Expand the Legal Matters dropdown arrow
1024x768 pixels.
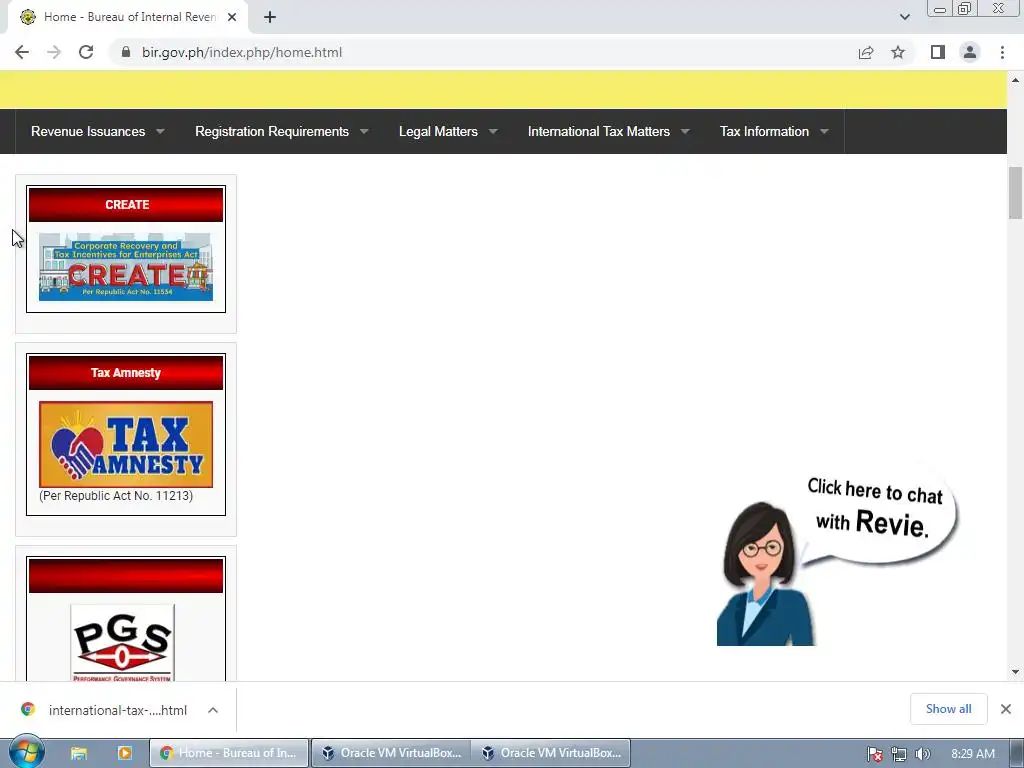[x=493, y=131]
